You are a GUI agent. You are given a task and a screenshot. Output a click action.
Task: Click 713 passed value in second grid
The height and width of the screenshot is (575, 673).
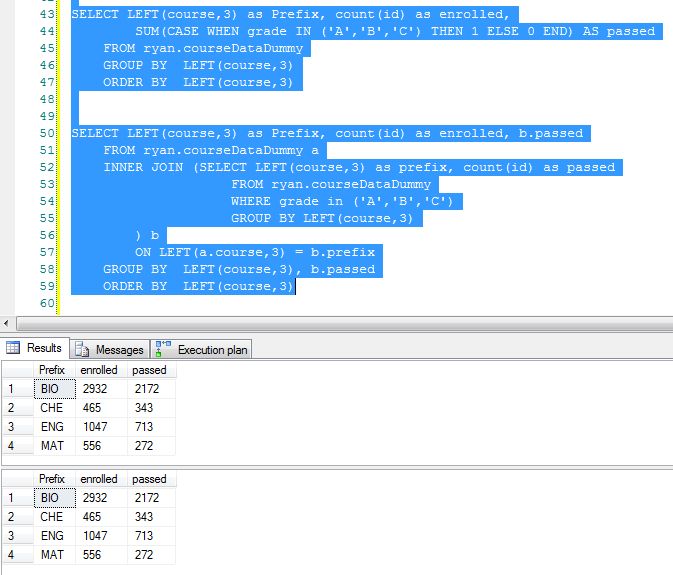point(151,536)
